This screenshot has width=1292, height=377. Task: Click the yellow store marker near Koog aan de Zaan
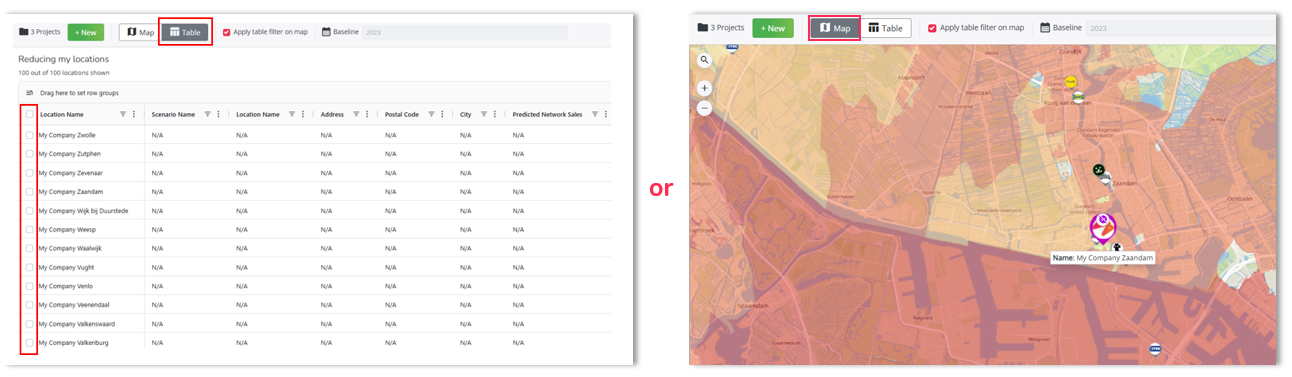1070,82
